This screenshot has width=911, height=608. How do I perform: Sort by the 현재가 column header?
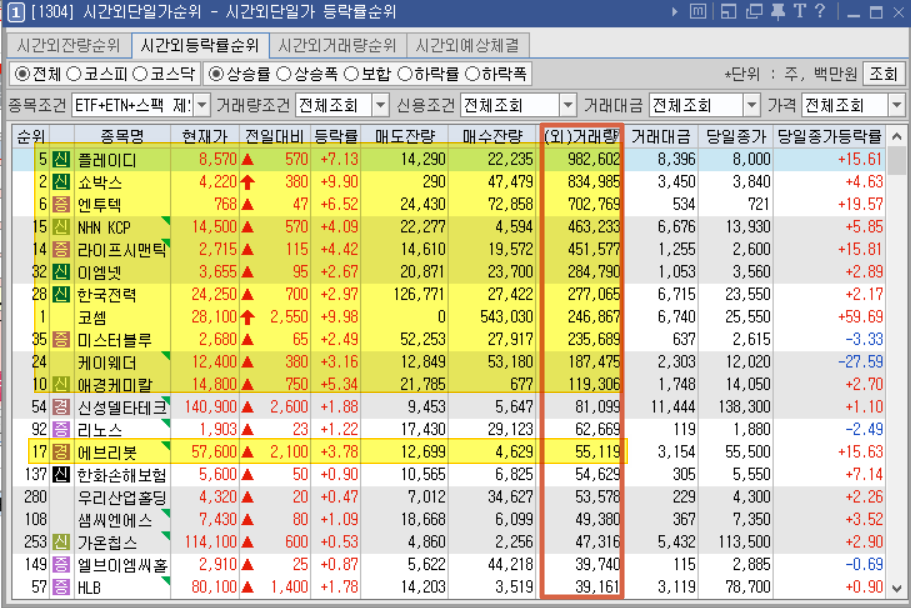point(205,136)
